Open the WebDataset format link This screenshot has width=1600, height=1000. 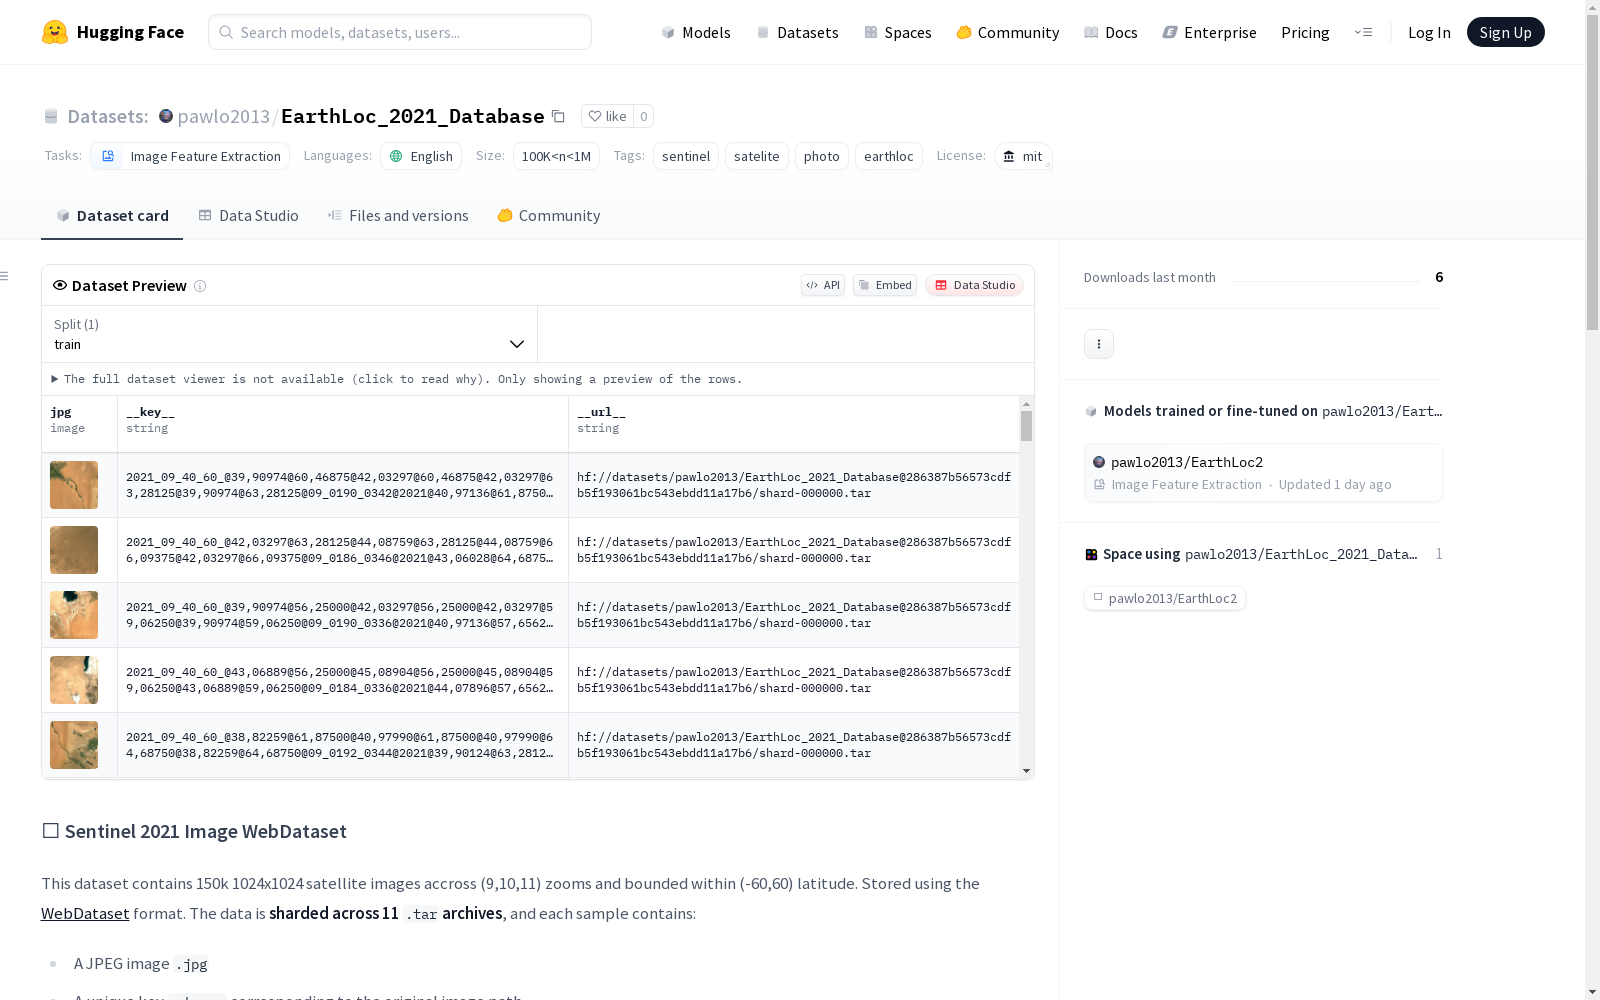(85, 913)
